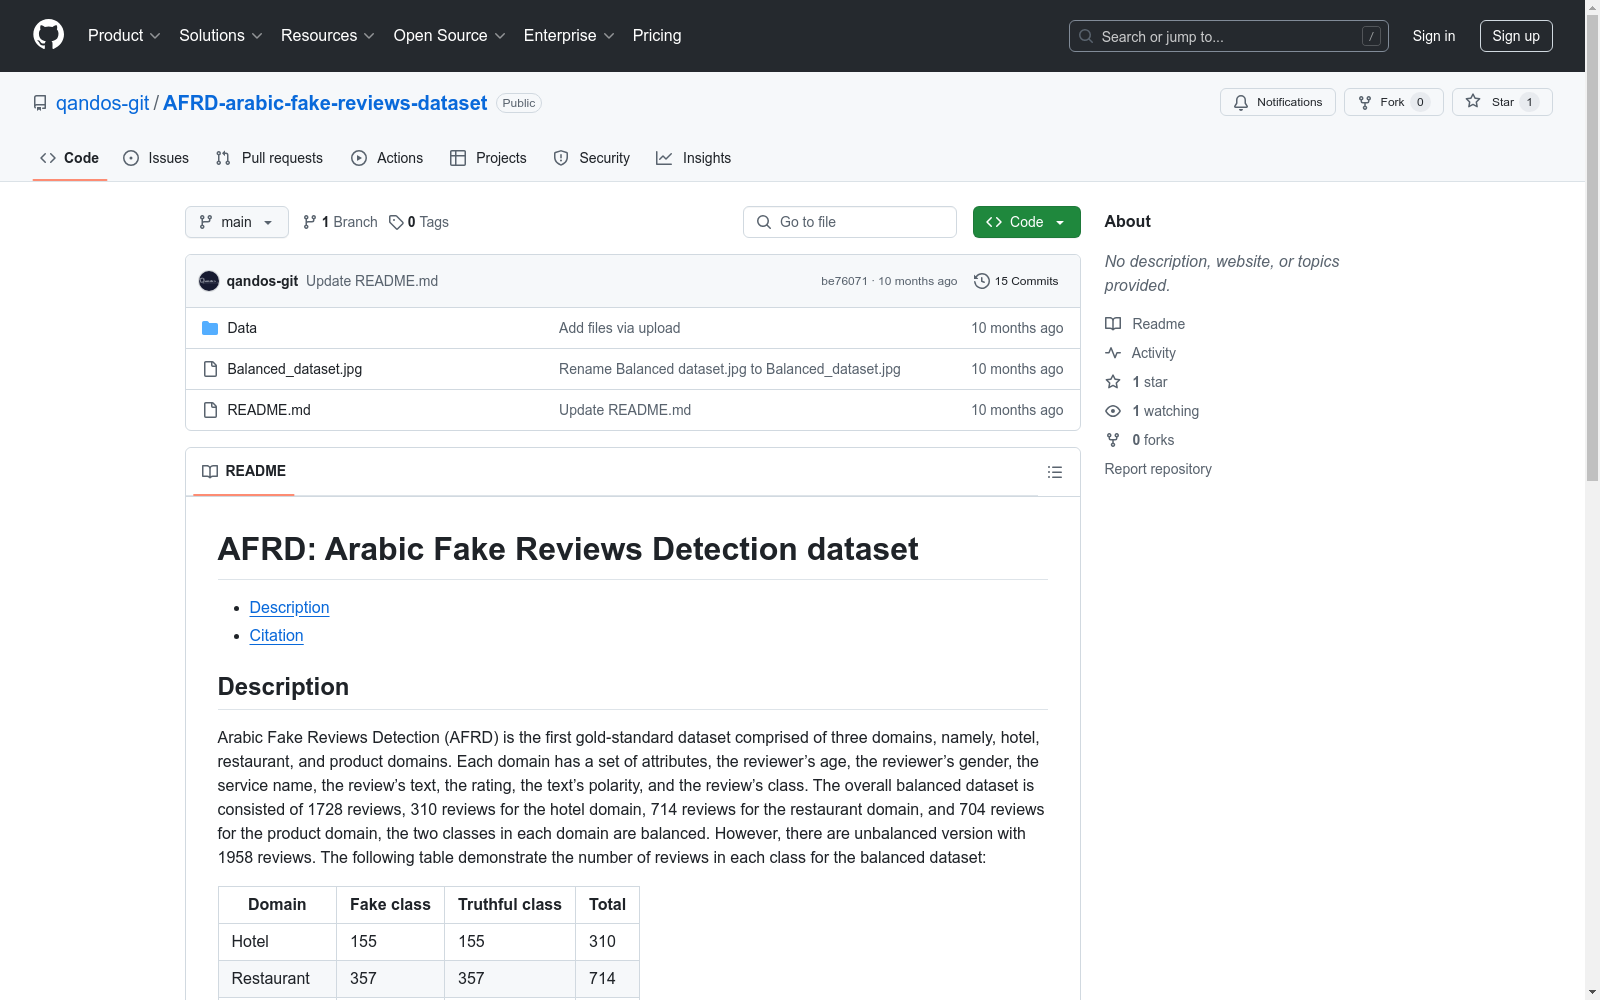Click the star icon beside 1 star

pyautogui.click(x=1113, y=382)
